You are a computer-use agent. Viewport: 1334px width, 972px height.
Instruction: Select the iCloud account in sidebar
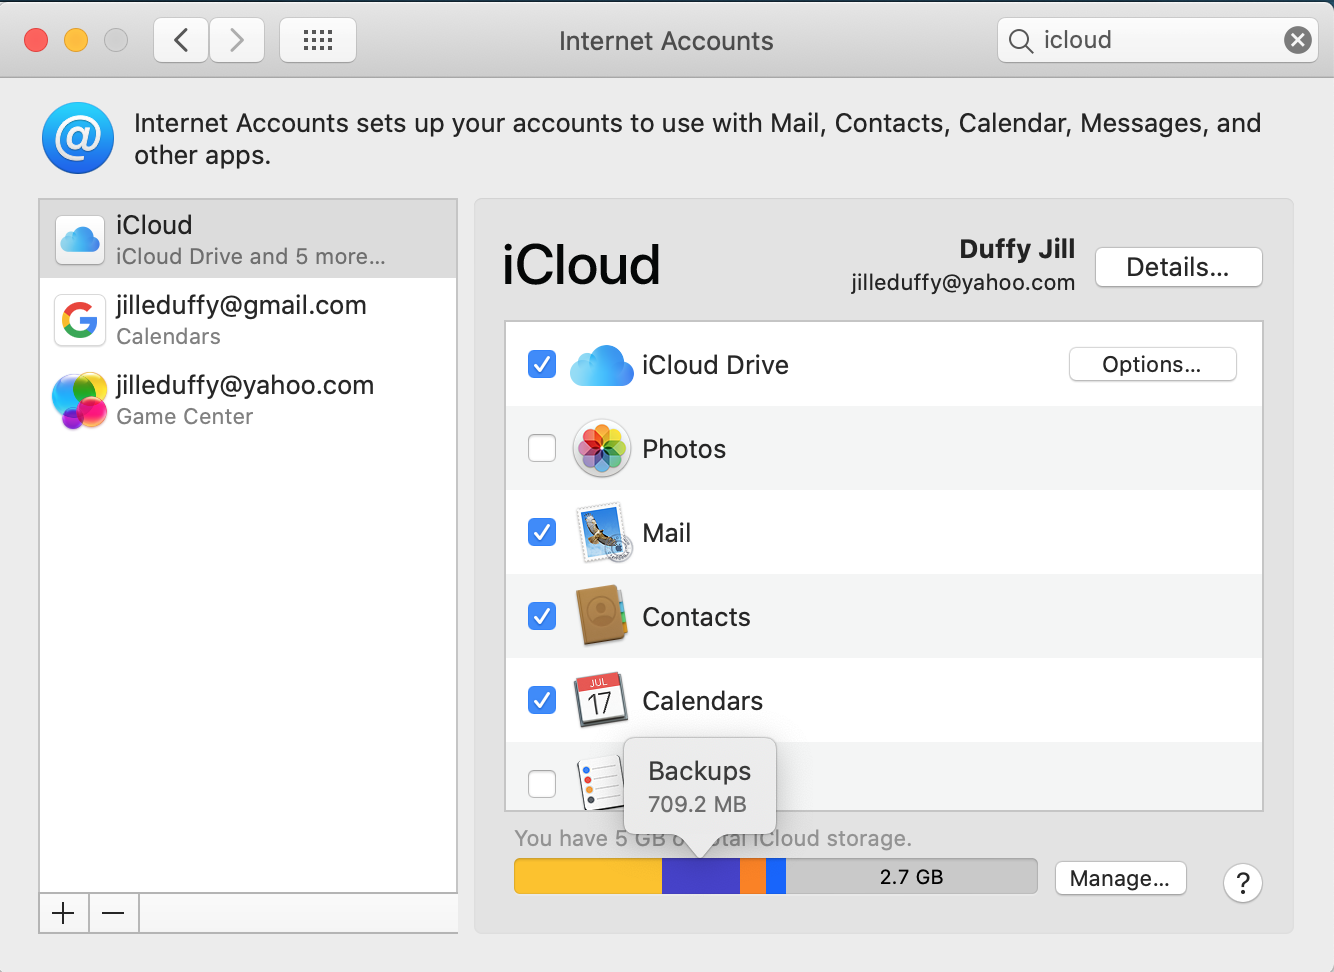(248, 239)
